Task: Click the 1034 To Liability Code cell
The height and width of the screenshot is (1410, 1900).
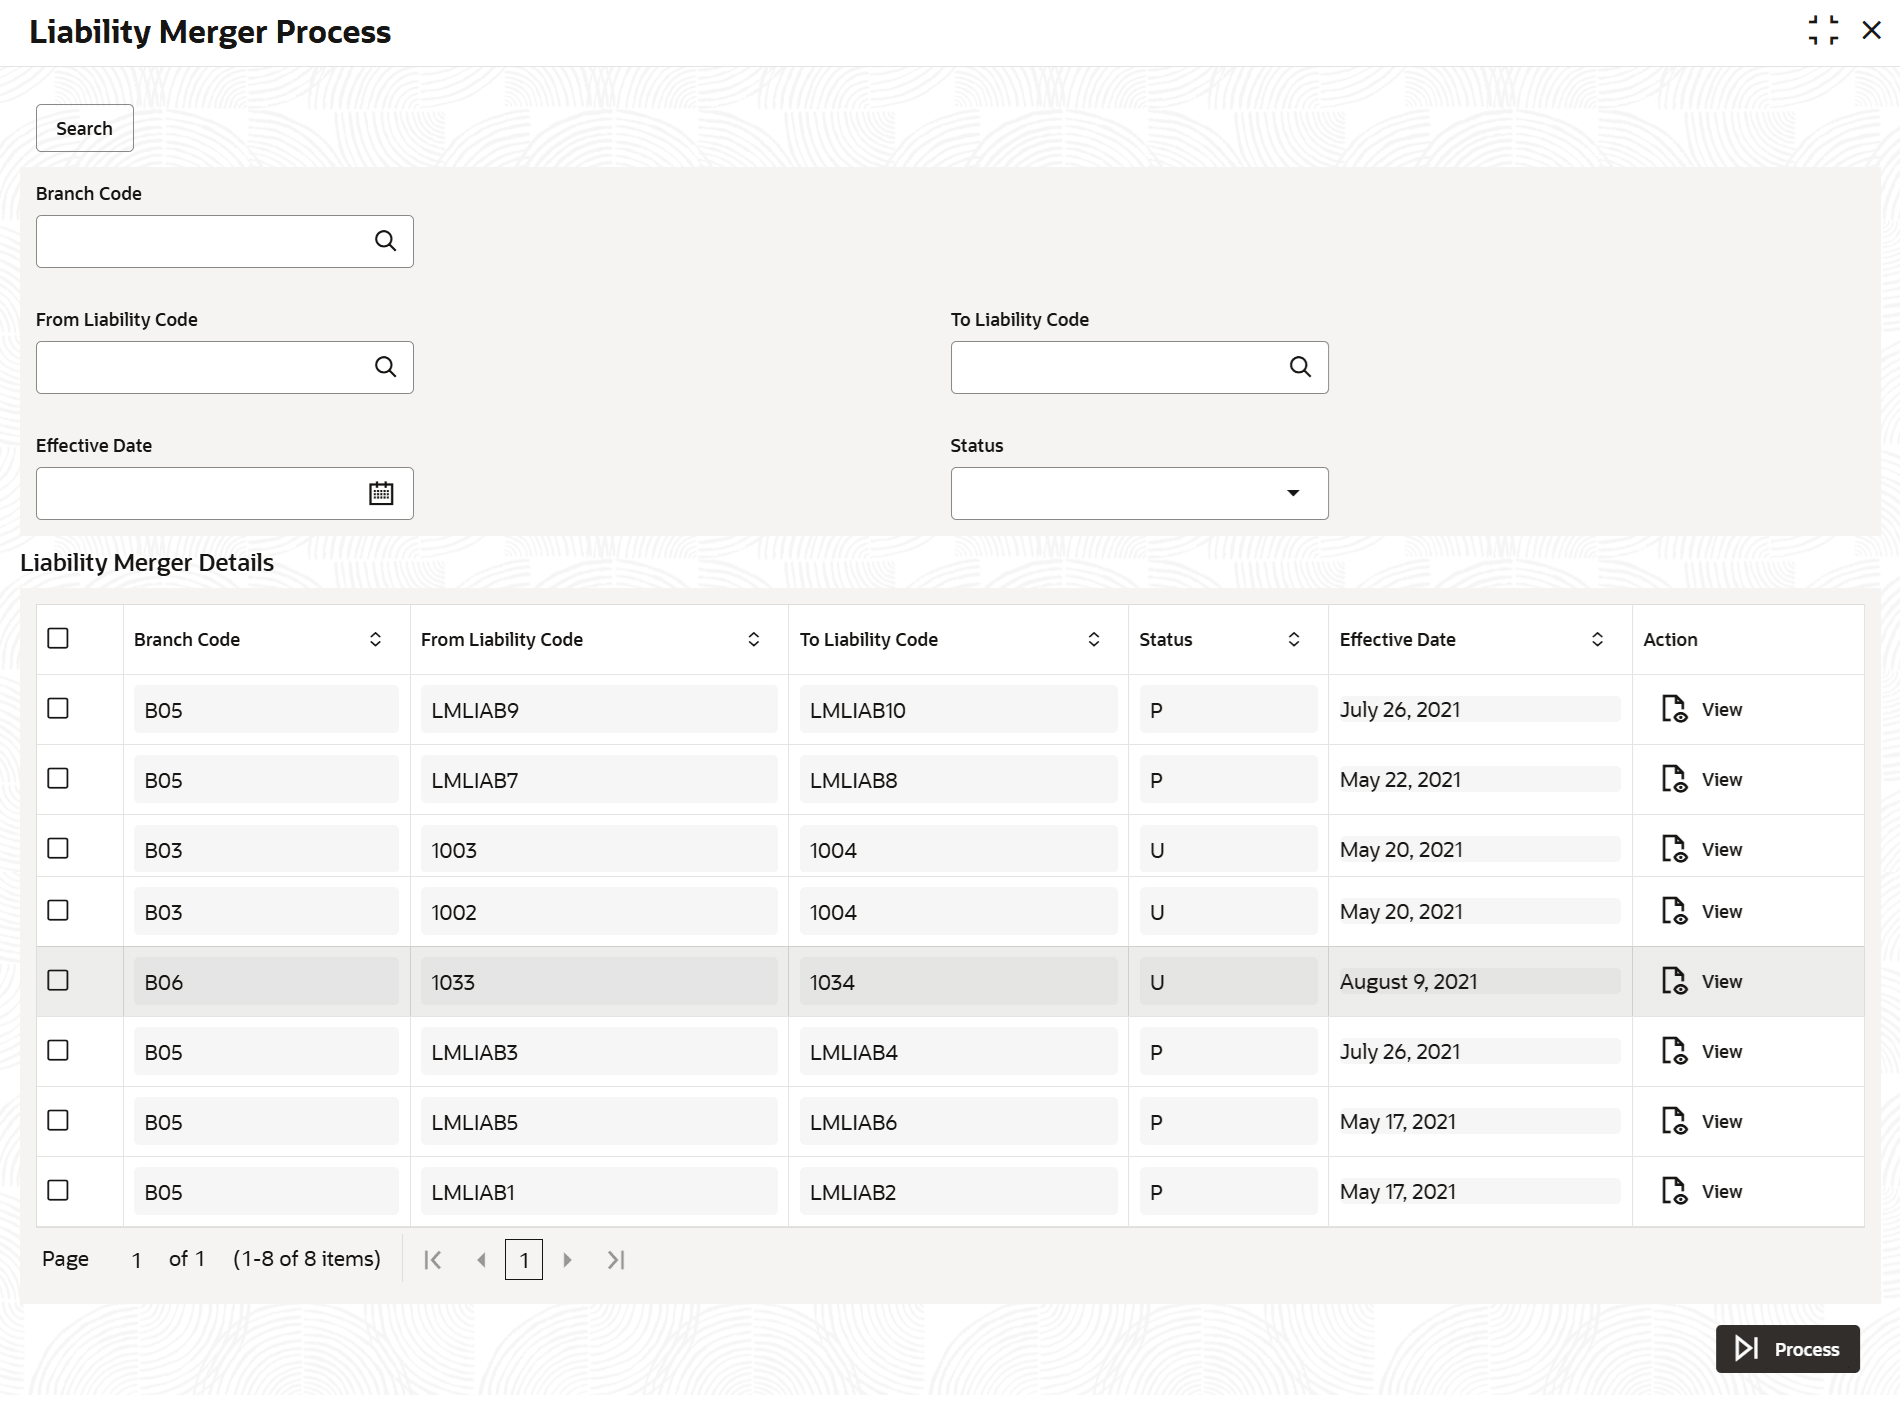Action: point(958,982)
